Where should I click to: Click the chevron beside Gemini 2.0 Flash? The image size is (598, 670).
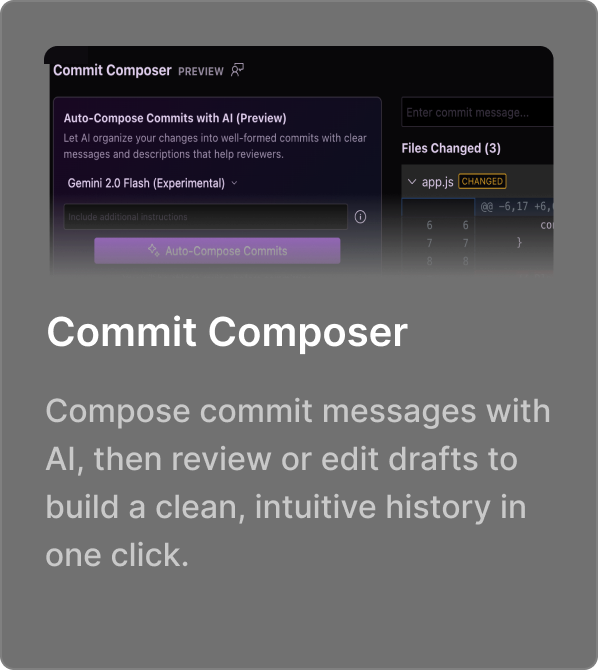[234, 183]
